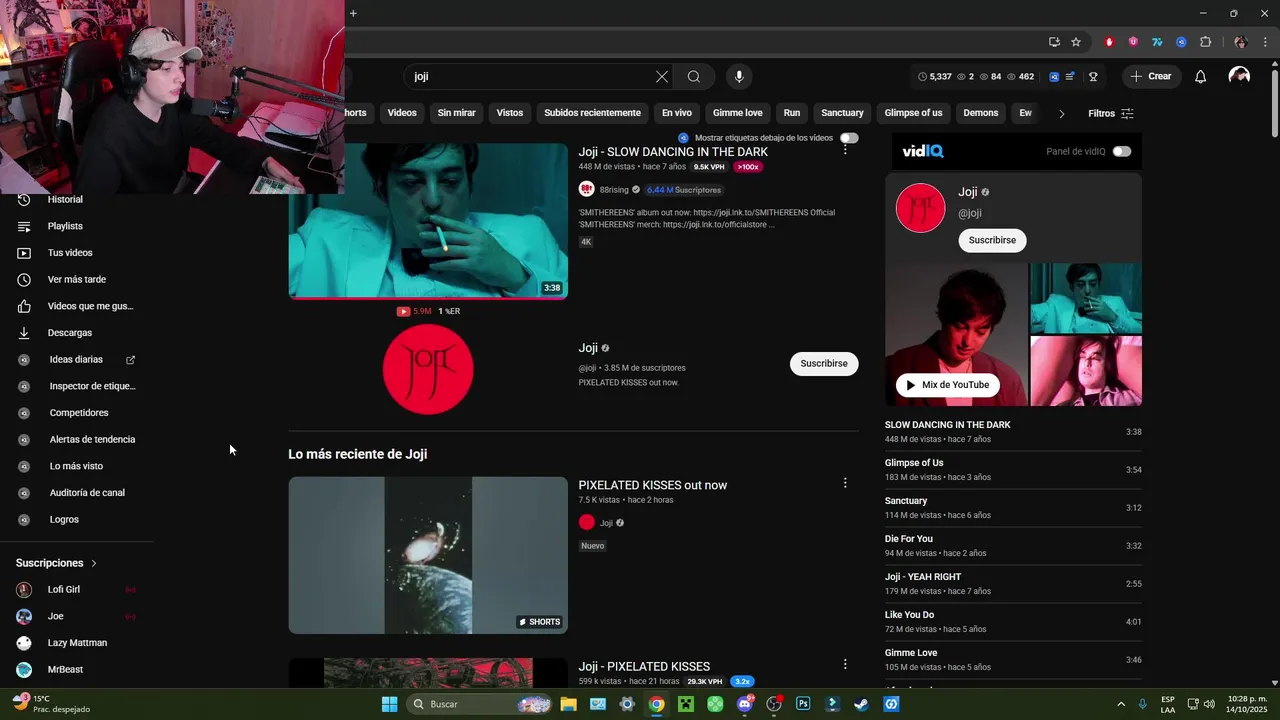Select the Subidos recientemente chip
This screenshot has width=1280, height=720.
pos(592,113)
